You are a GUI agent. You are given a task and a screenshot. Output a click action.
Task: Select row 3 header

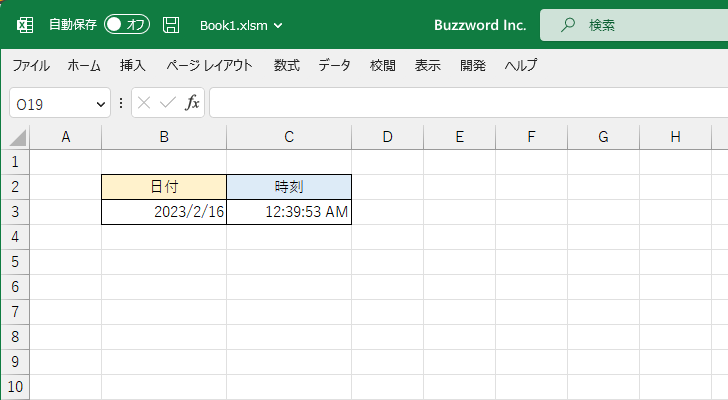coord(15,212)
